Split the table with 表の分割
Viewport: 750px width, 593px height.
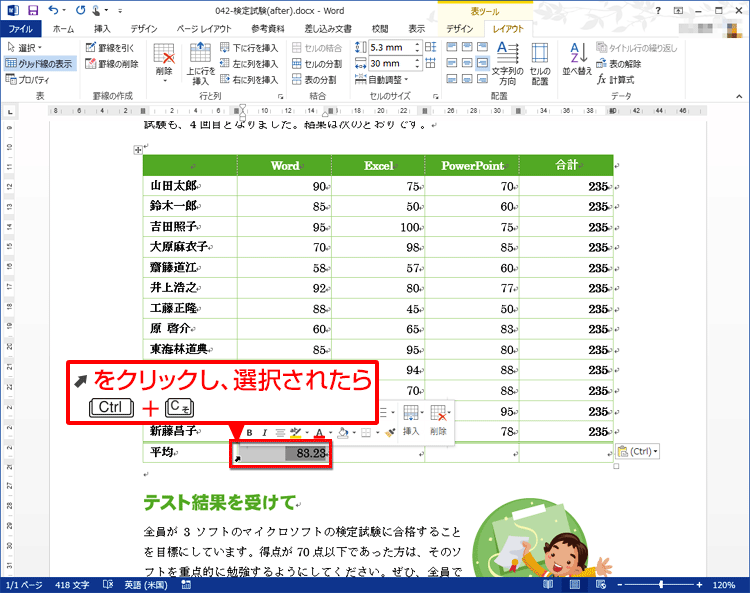coord(314,79)
